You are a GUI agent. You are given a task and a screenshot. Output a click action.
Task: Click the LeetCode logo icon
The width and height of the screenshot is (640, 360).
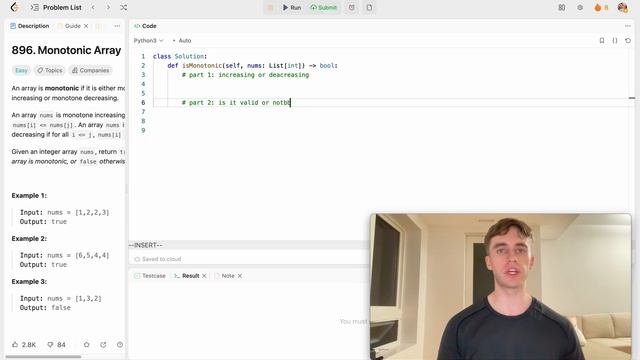14,7
